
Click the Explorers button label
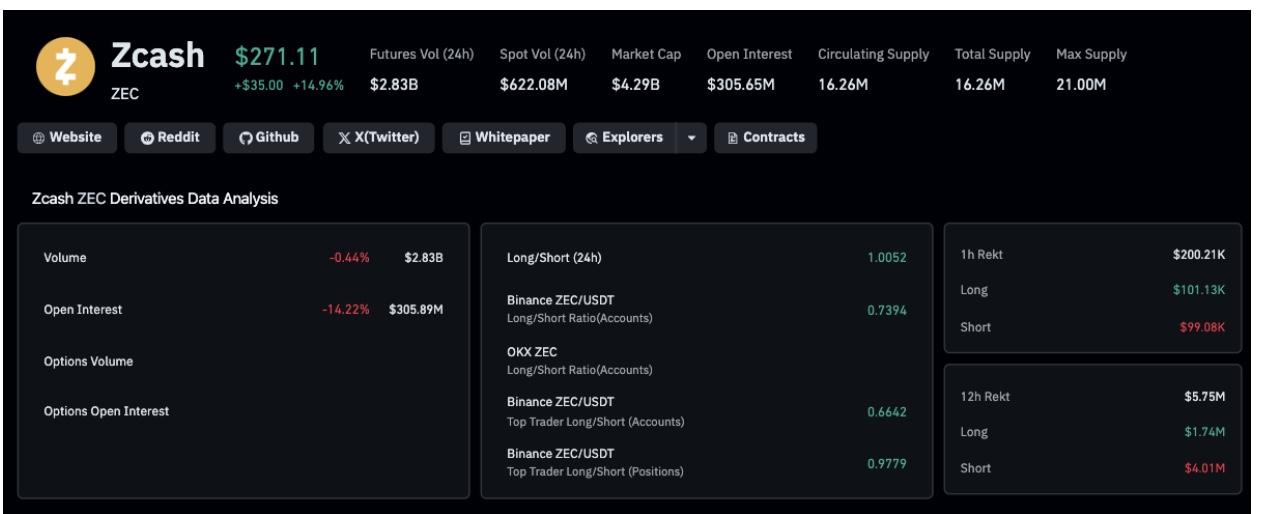coord(624,138)
